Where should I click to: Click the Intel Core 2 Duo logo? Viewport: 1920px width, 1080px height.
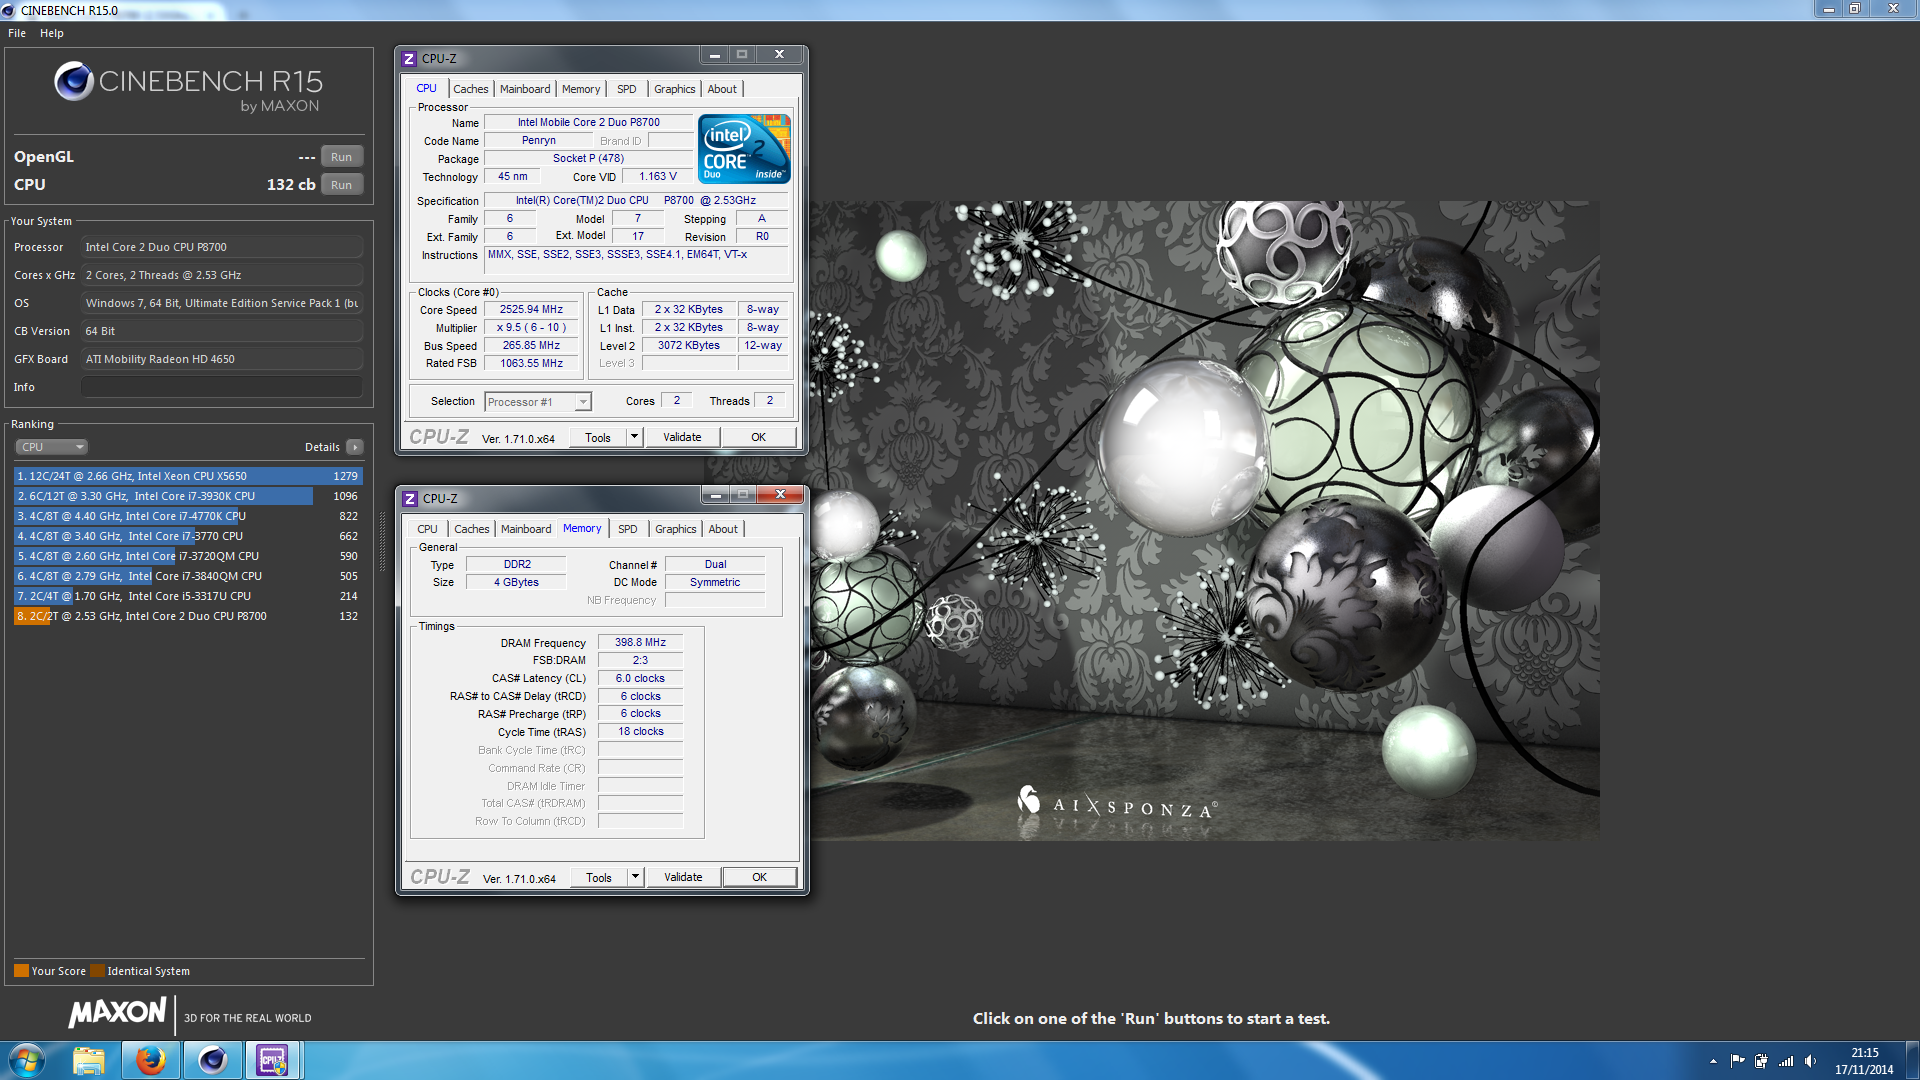click(744, 149)
